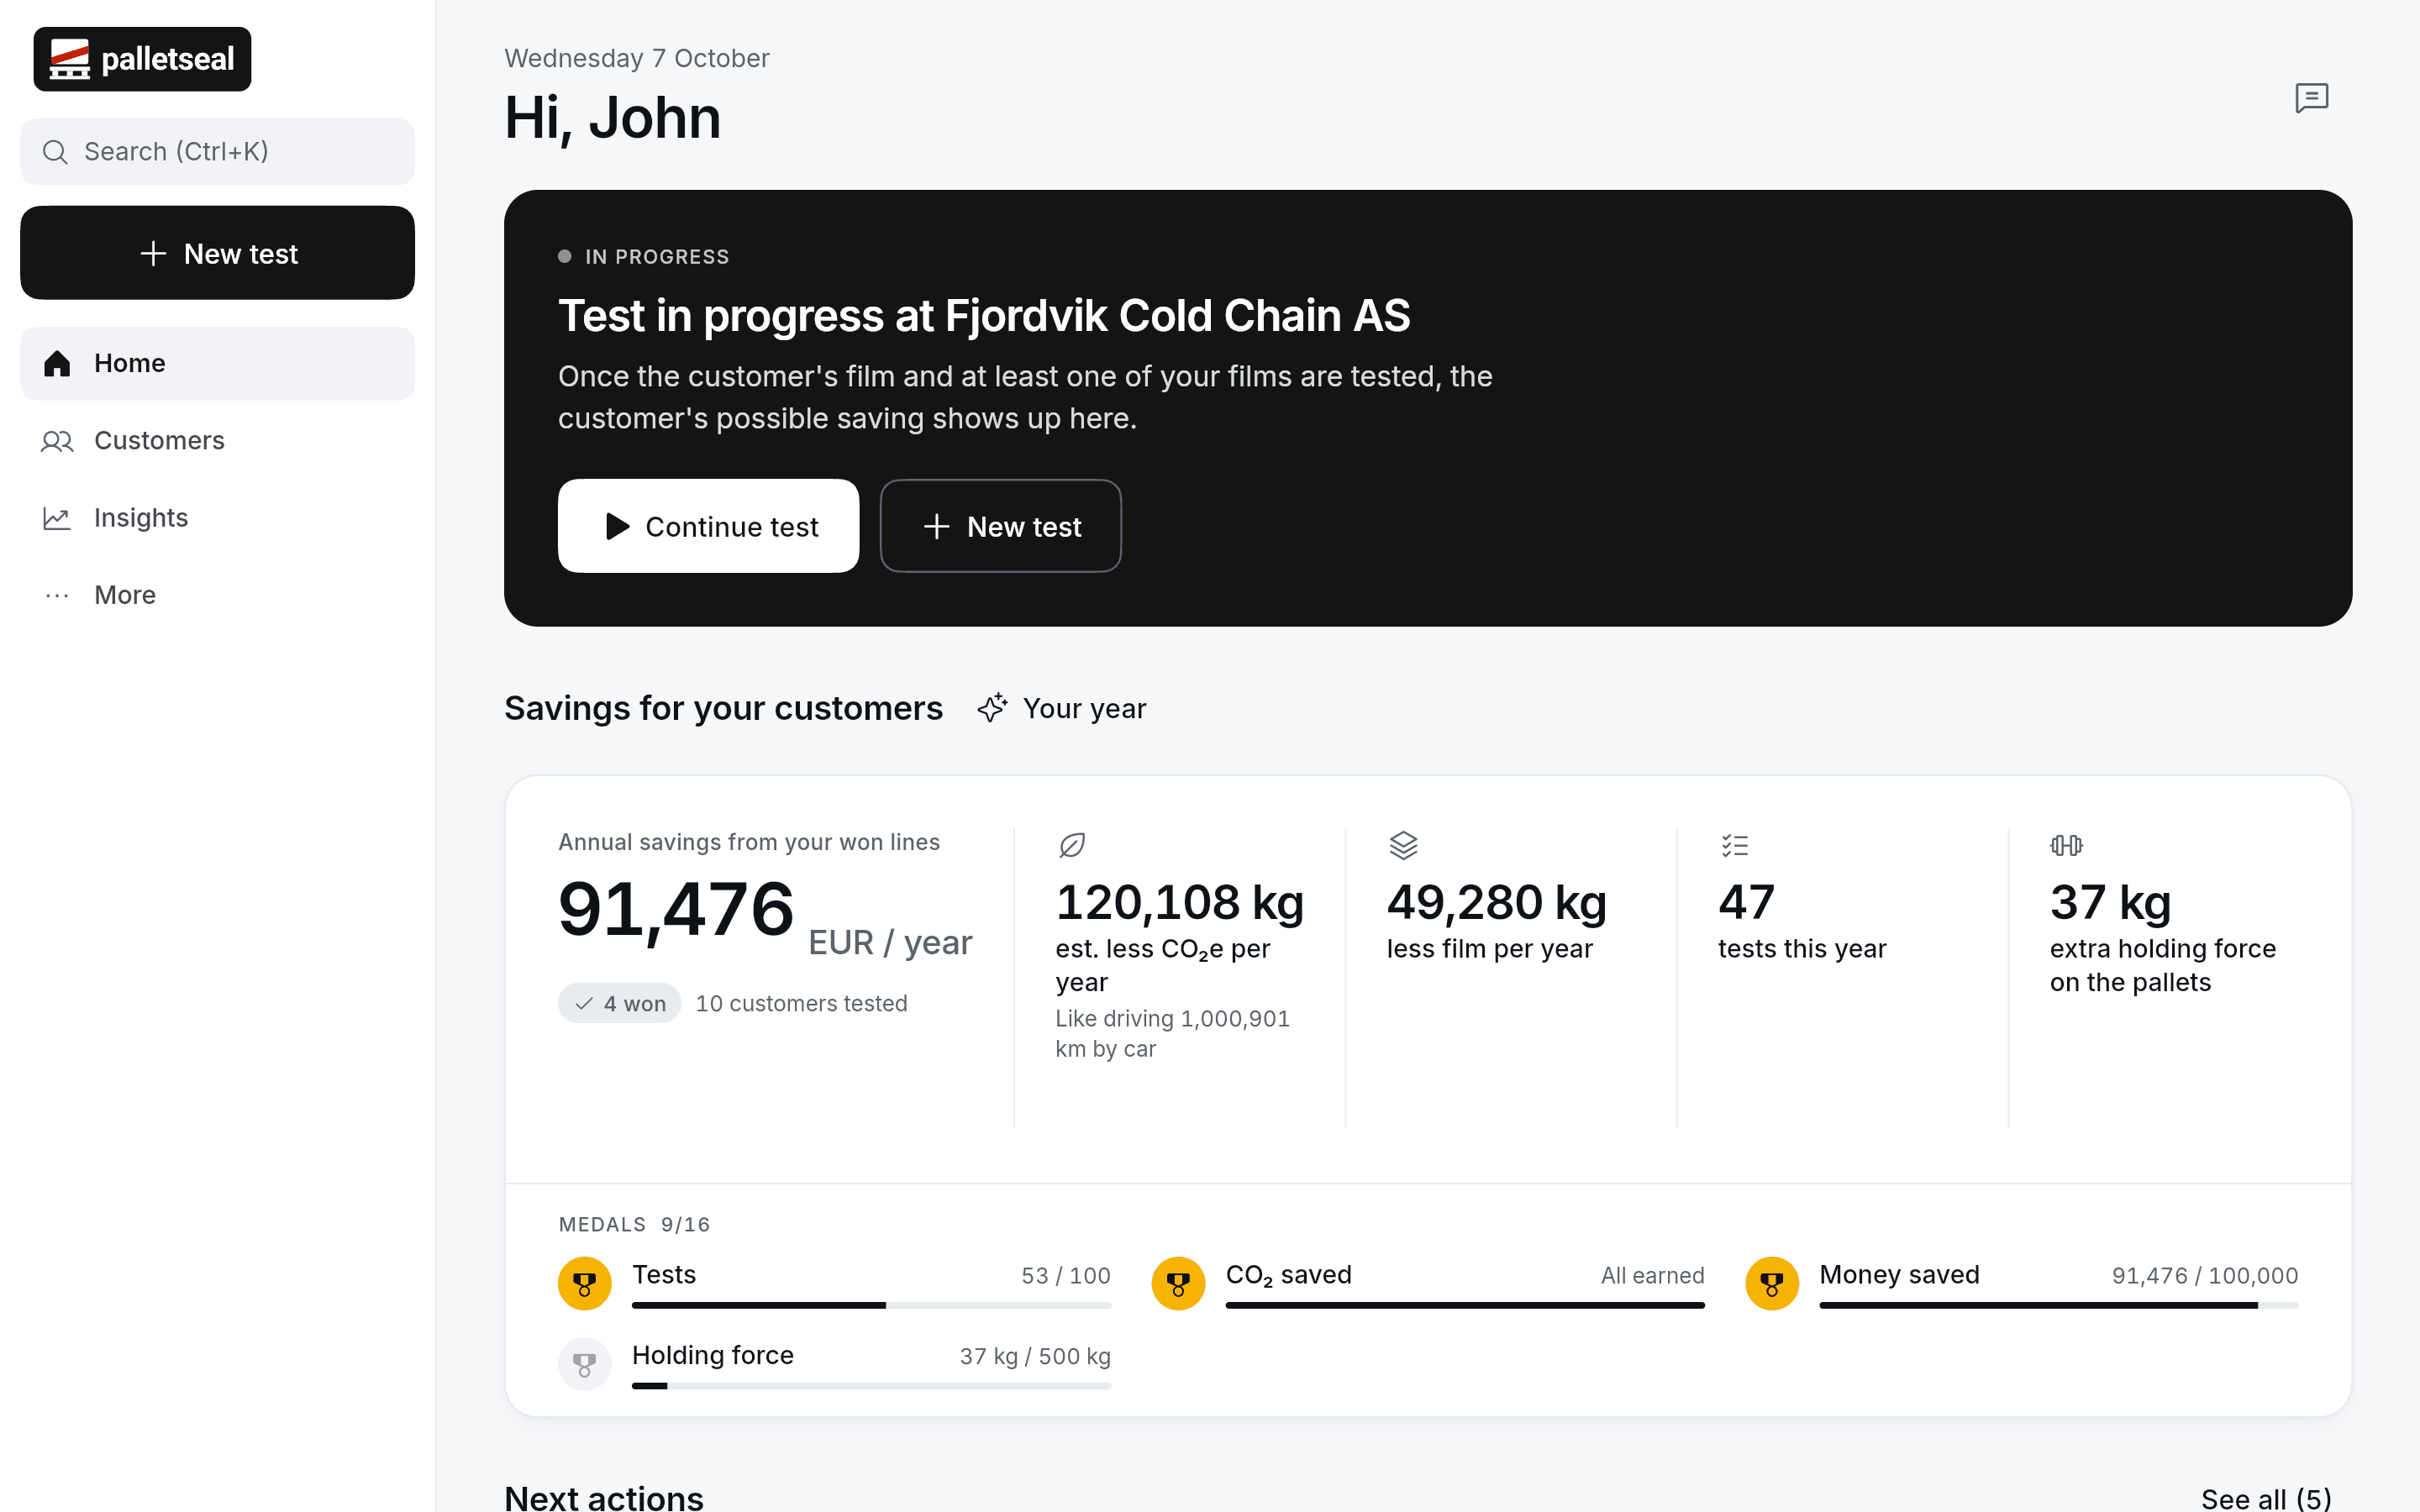Click the CO₂ saved progress bar
Screen dimensions: 2420x1512
pos(1465,1305)
